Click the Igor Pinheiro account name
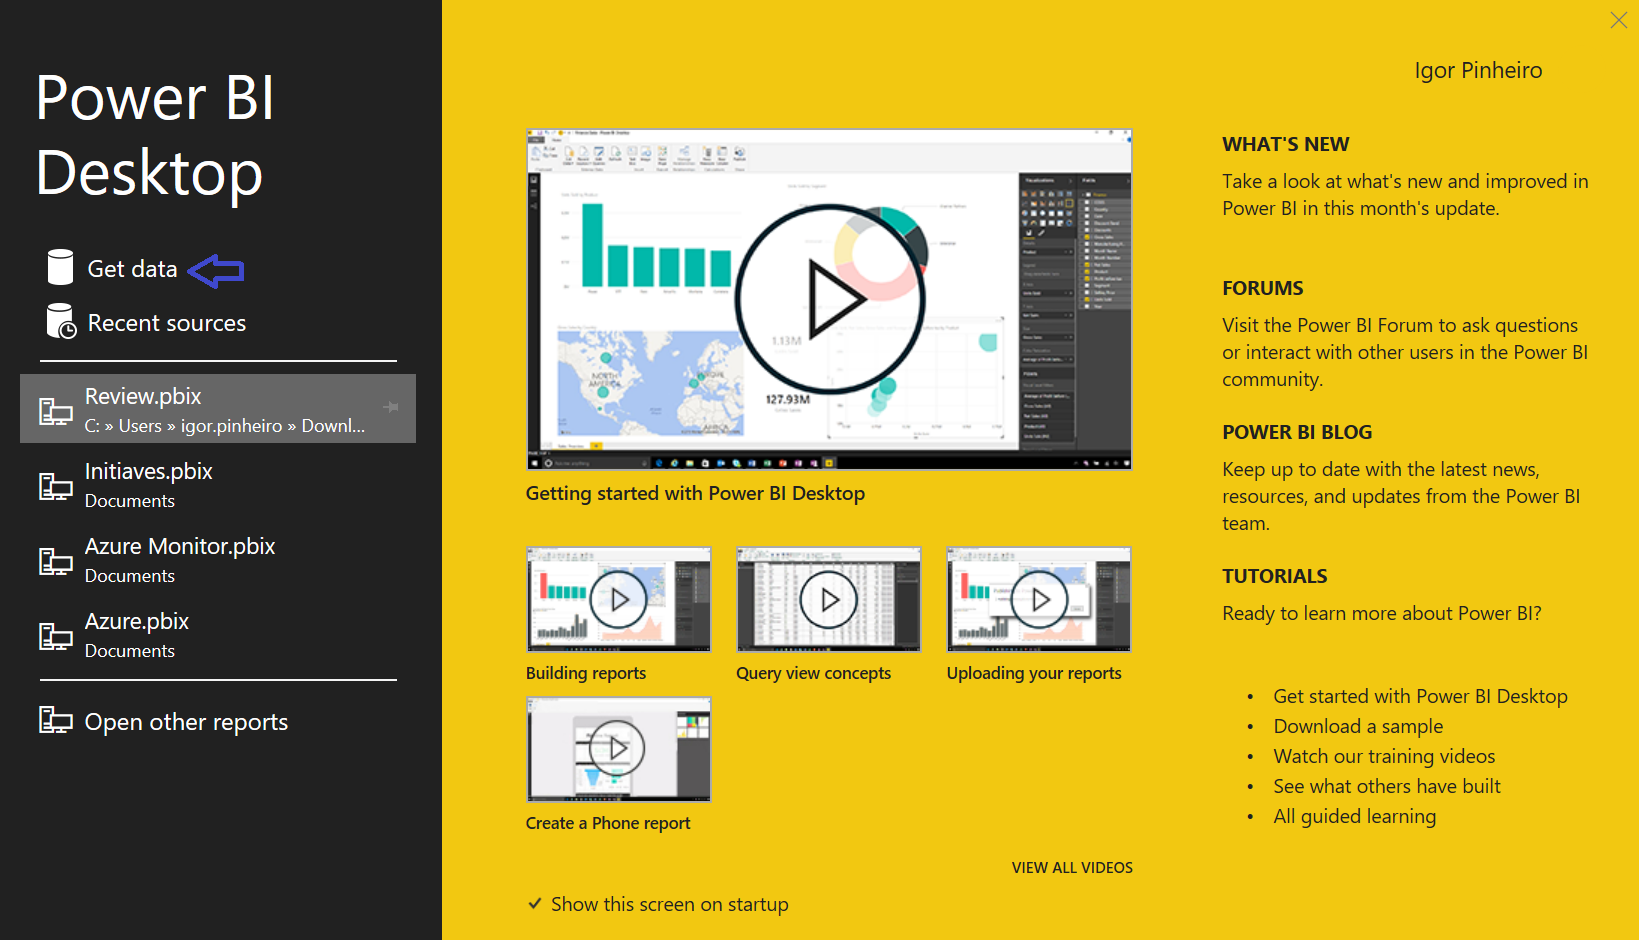Viewport: 1639px width, 940px height. [1478, 70]
